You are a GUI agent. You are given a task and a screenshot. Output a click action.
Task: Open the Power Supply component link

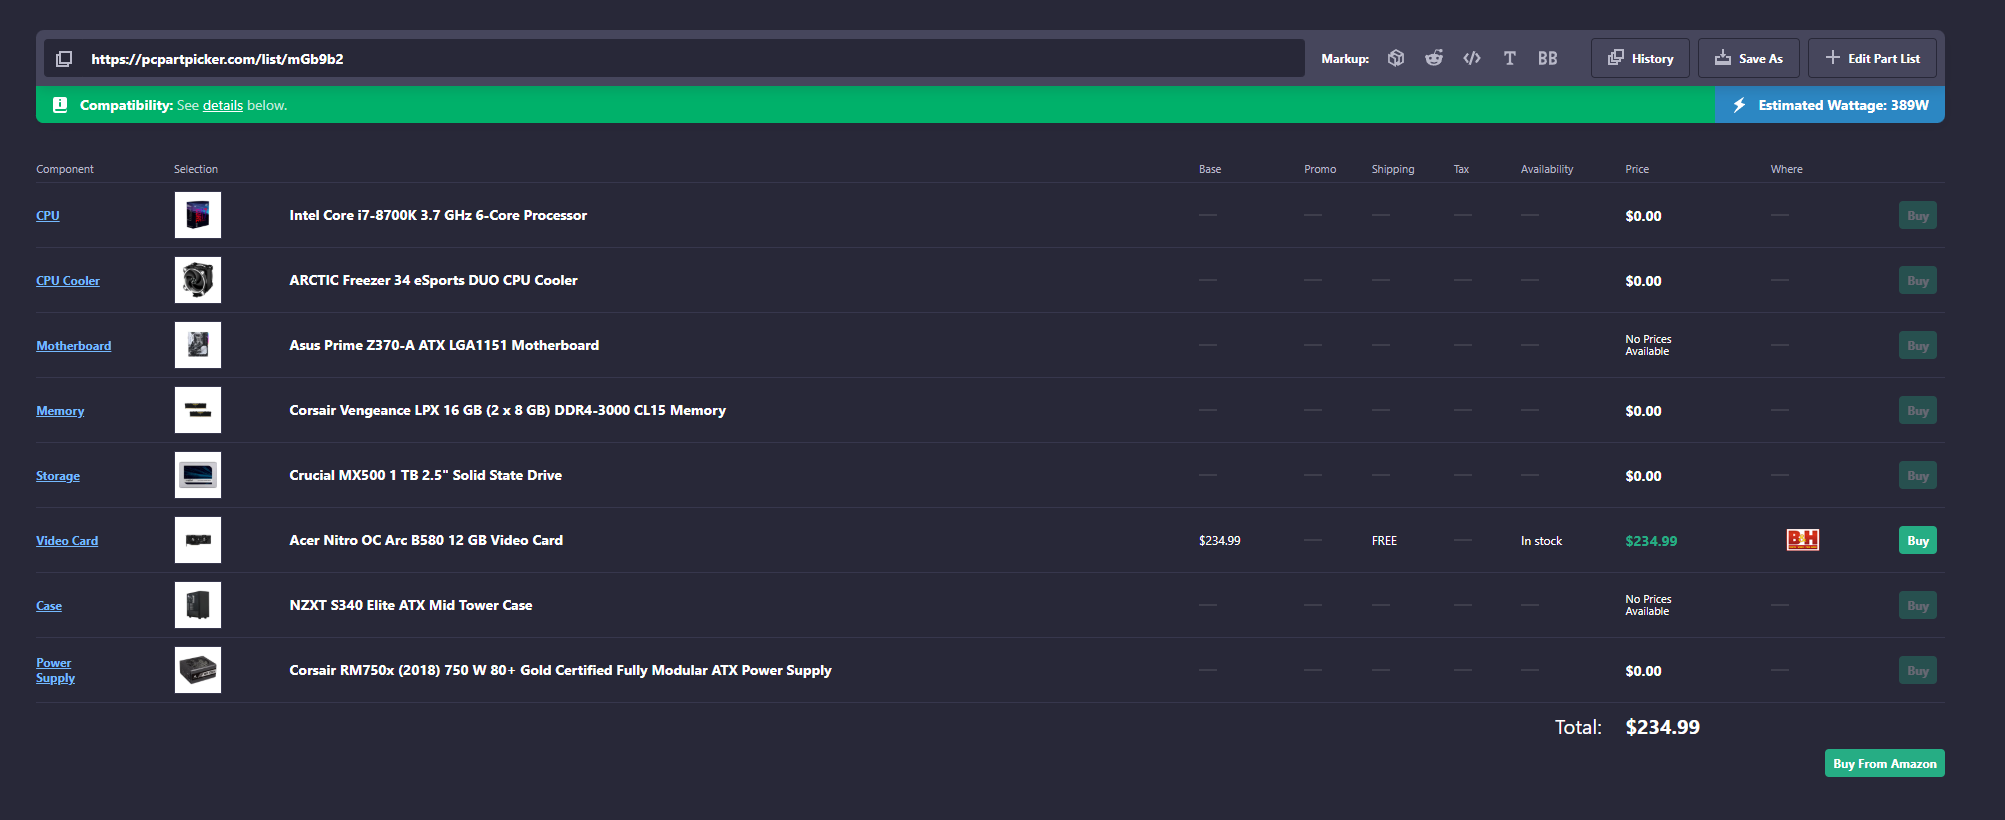pyautogui.click(x=55, y=670)
